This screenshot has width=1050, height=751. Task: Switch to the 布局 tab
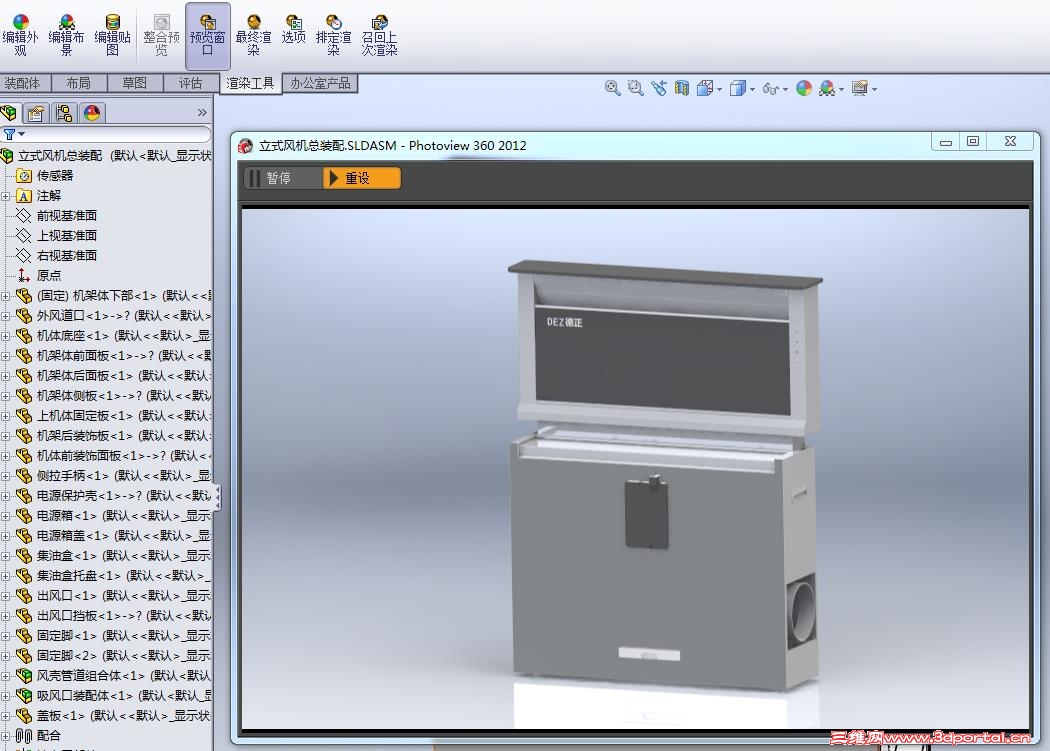pos(78,83)
